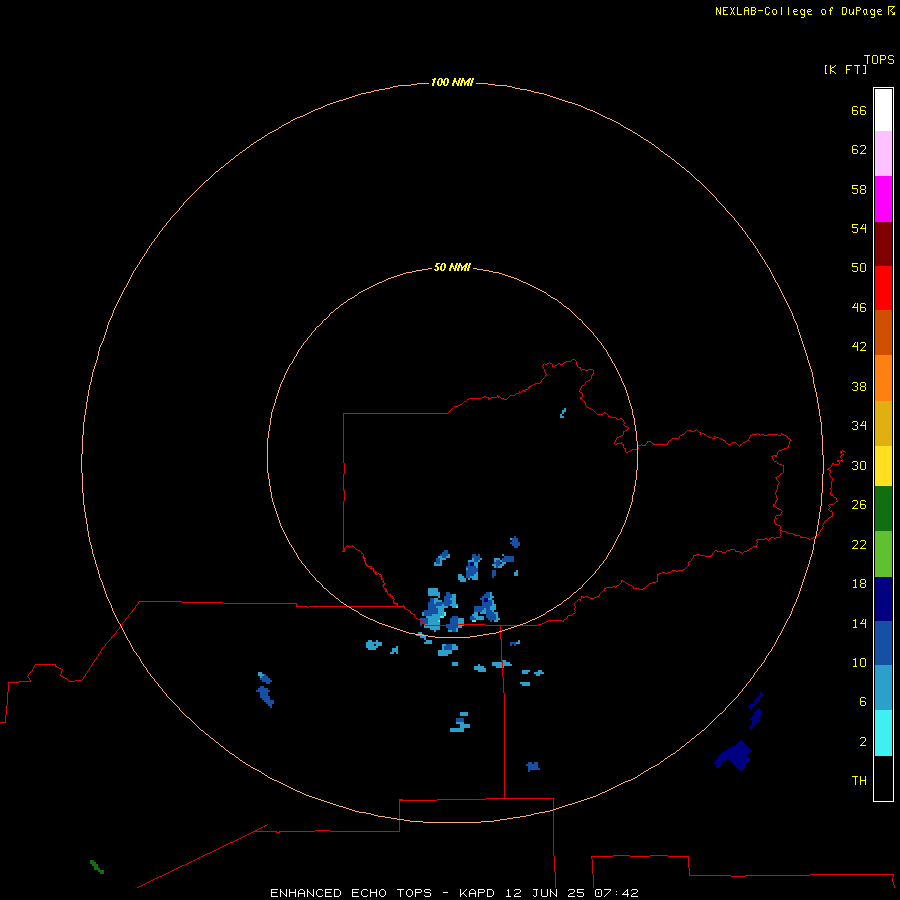
Task: Click the 30 legend value label
Action: (859, 465)
